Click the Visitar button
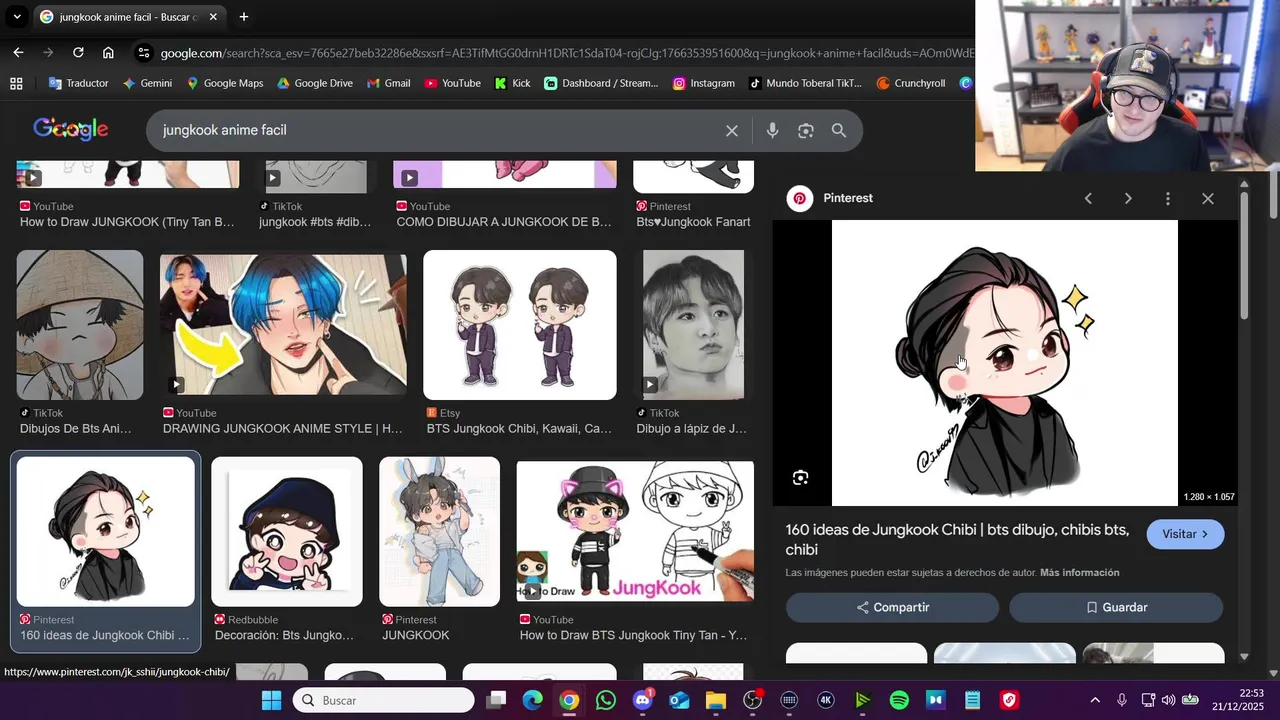Screen dimensions: 1280x720 (x=1185, y=534)
